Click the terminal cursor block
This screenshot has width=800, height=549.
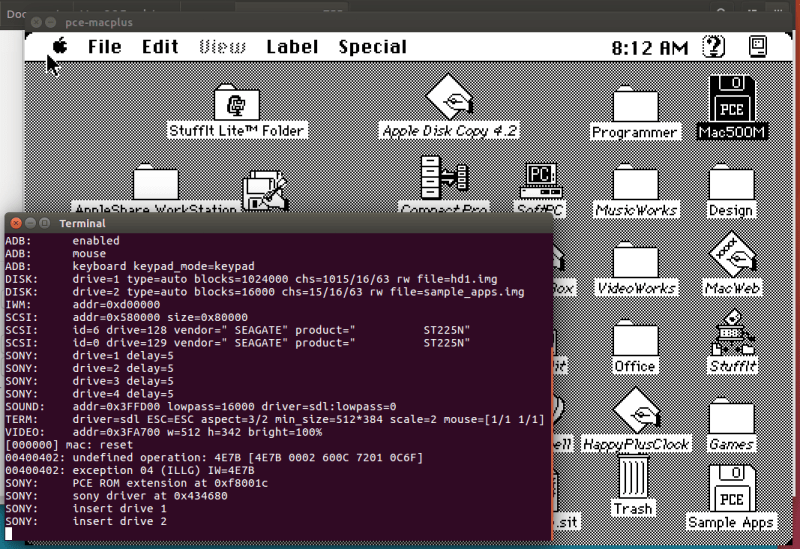[x=9, y=534]
